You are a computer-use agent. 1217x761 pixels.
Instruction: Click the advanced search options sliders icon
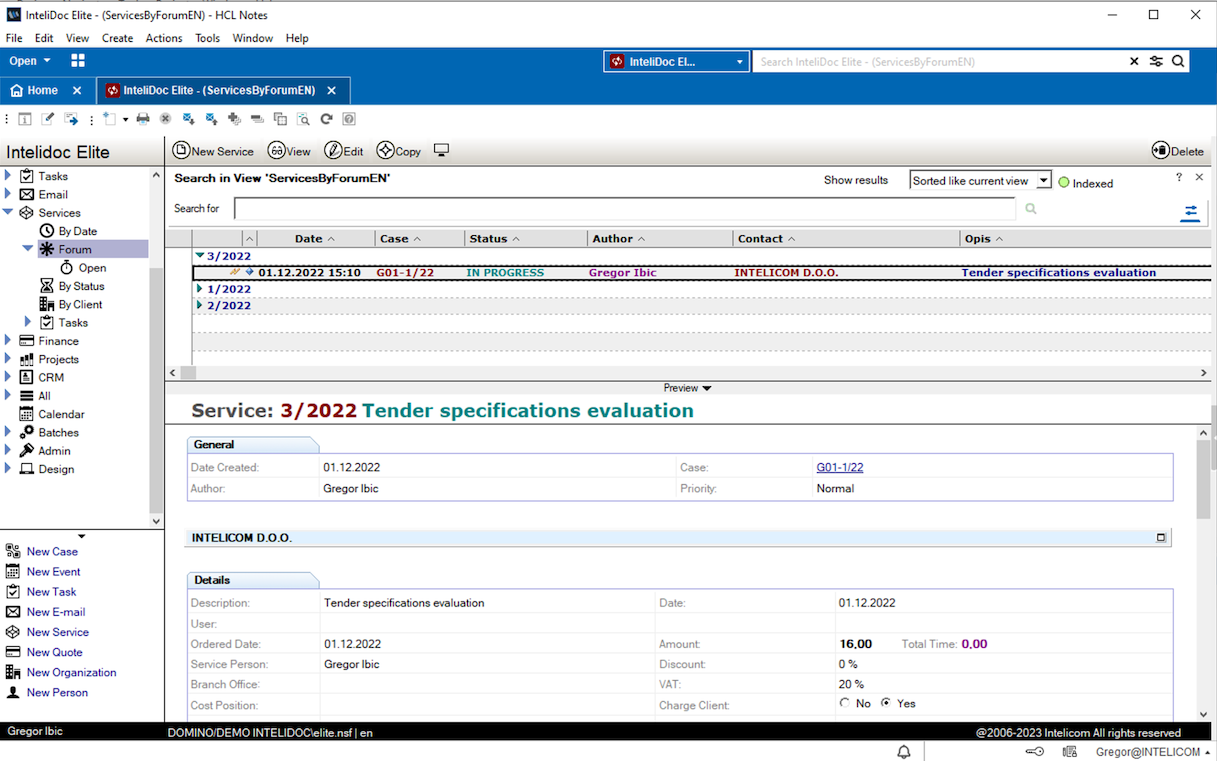coord(1156,61)
